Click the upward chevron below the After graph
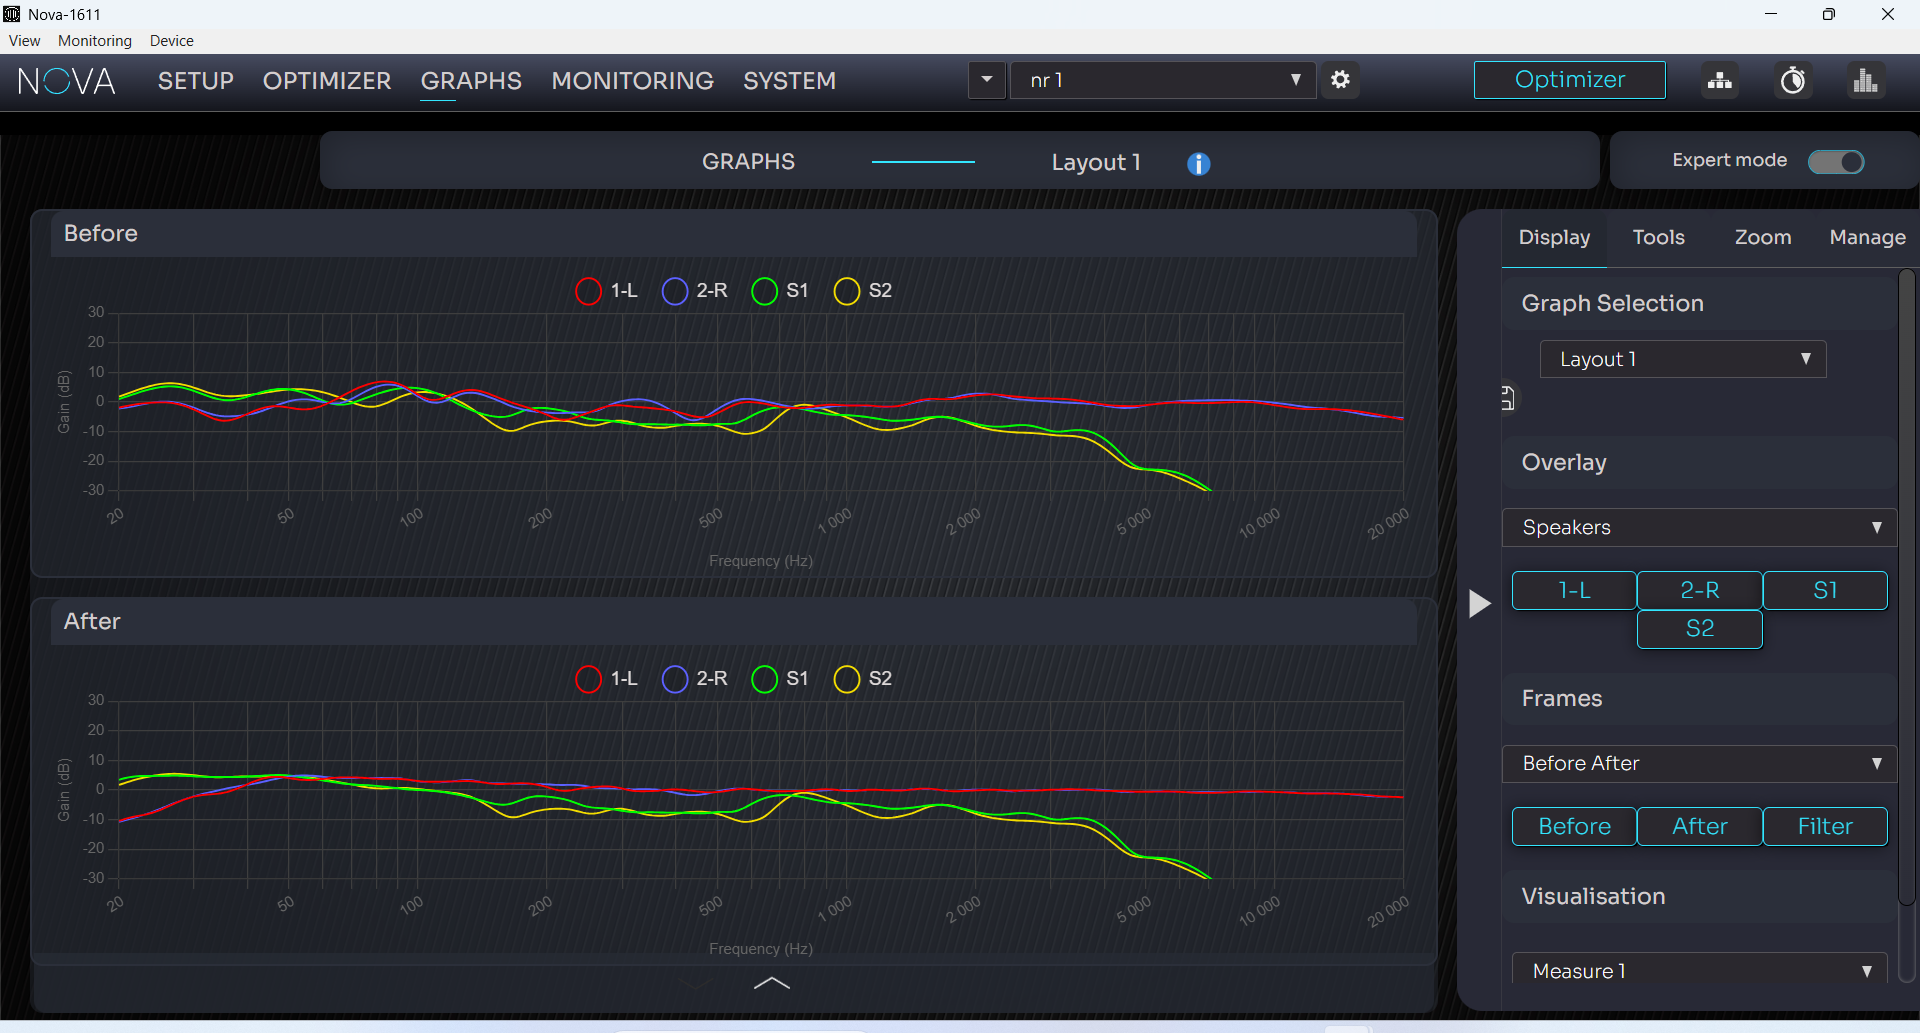This screenshot has height=1033, width=1920. click(771, 983)
